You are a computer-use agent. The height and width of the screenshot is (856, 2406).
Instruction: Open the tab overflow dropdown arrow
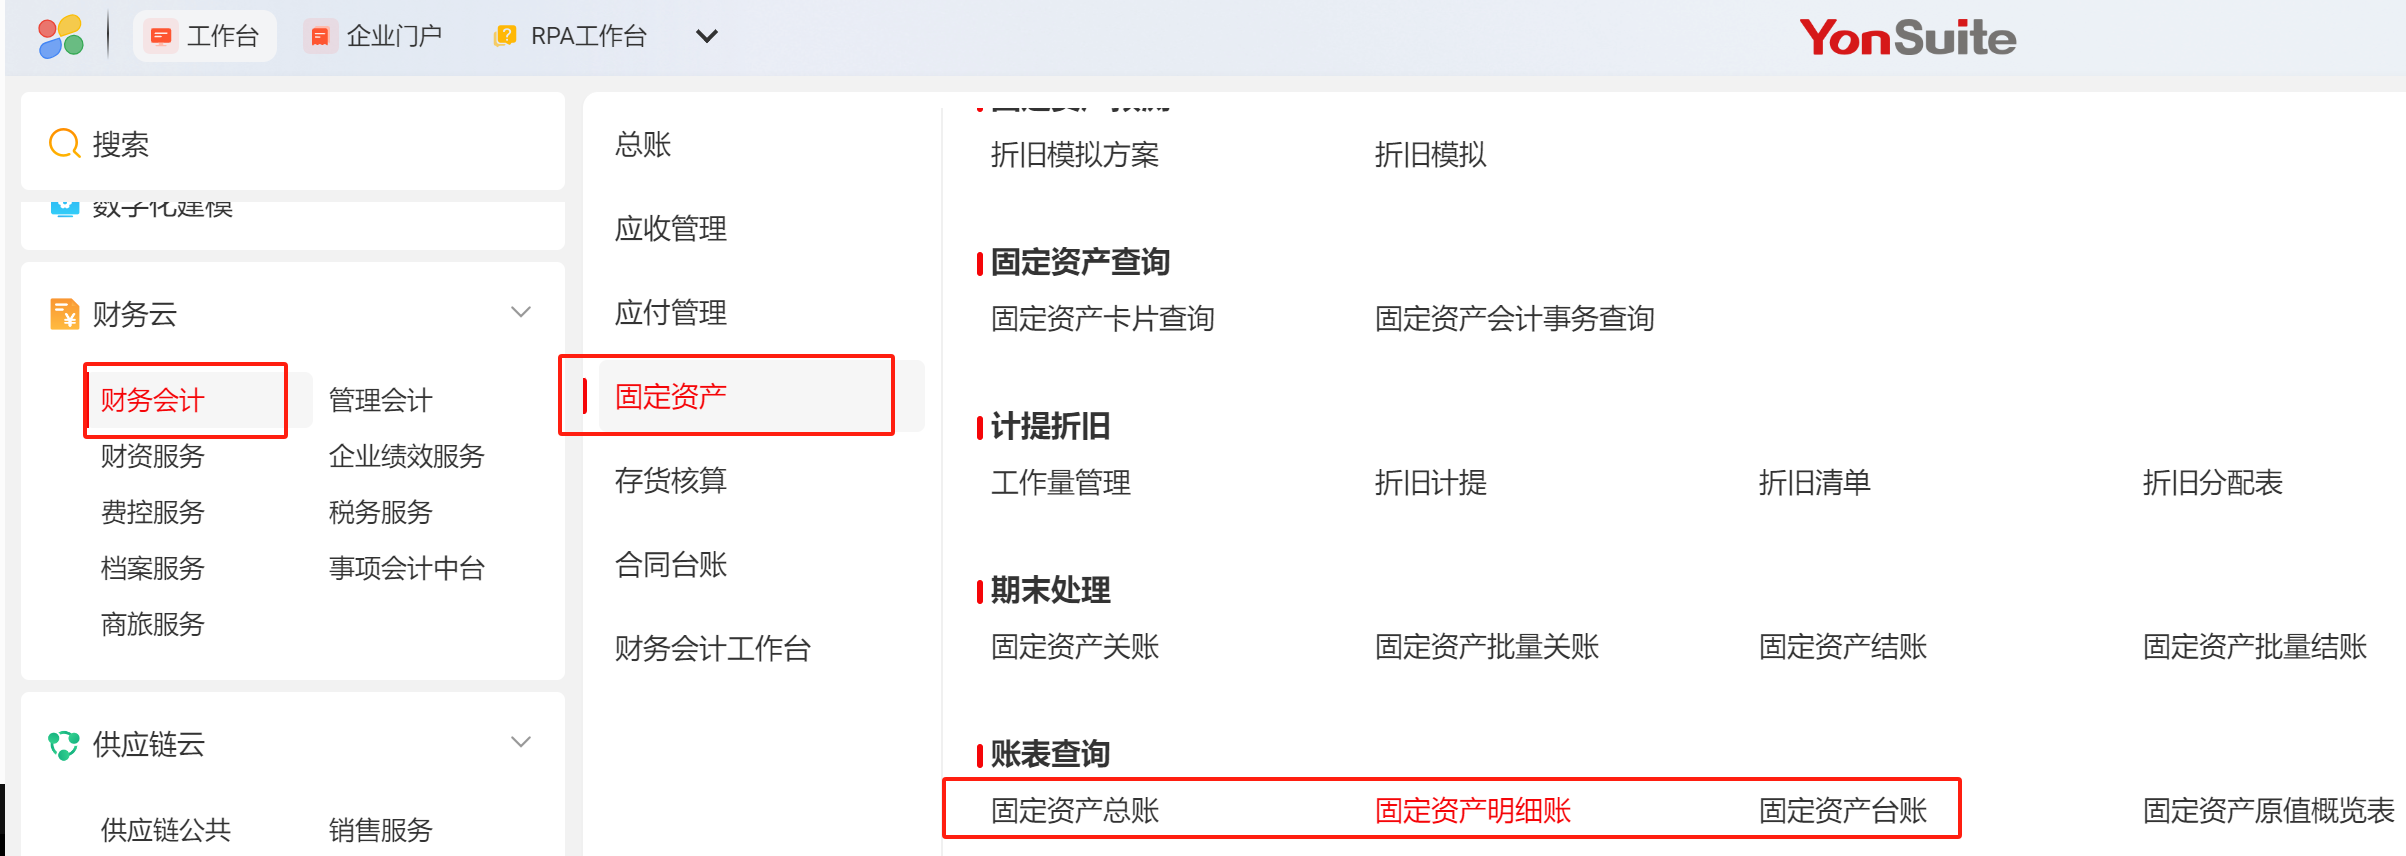[x=707, y=37]
